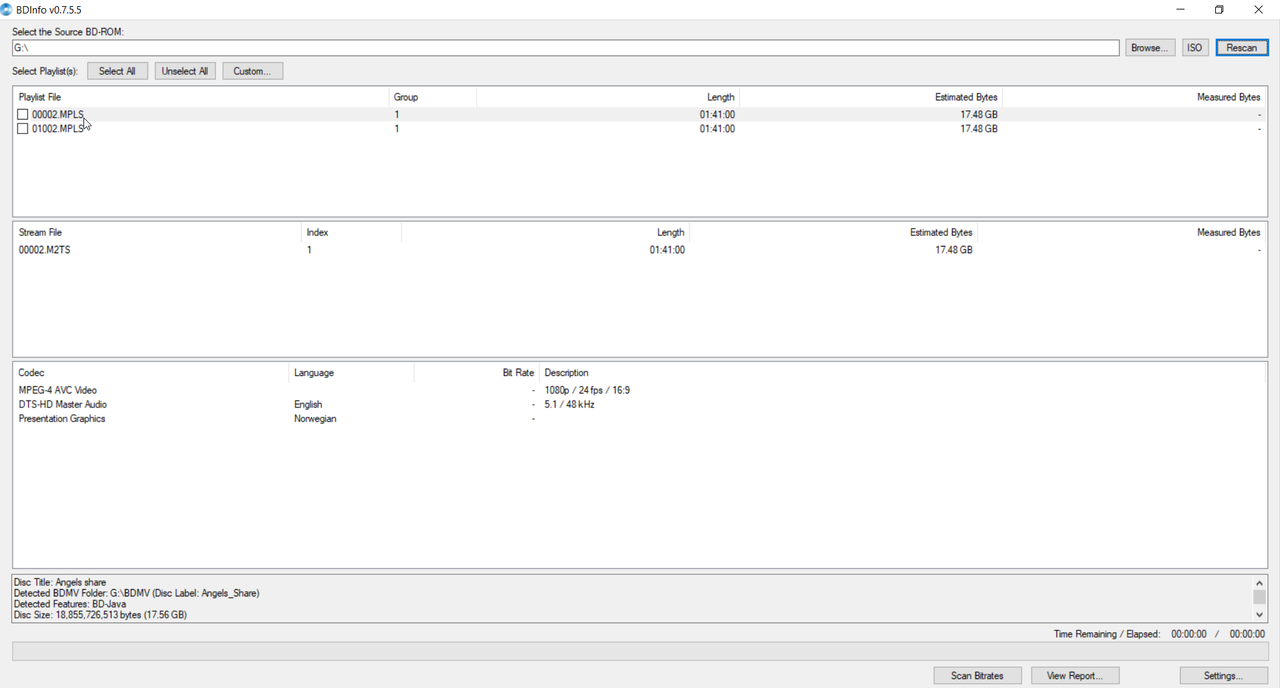1280x688 pixels.
Task: Click the Disc Size line in info box
Action: pyautogui.click(x=100, y=615)
